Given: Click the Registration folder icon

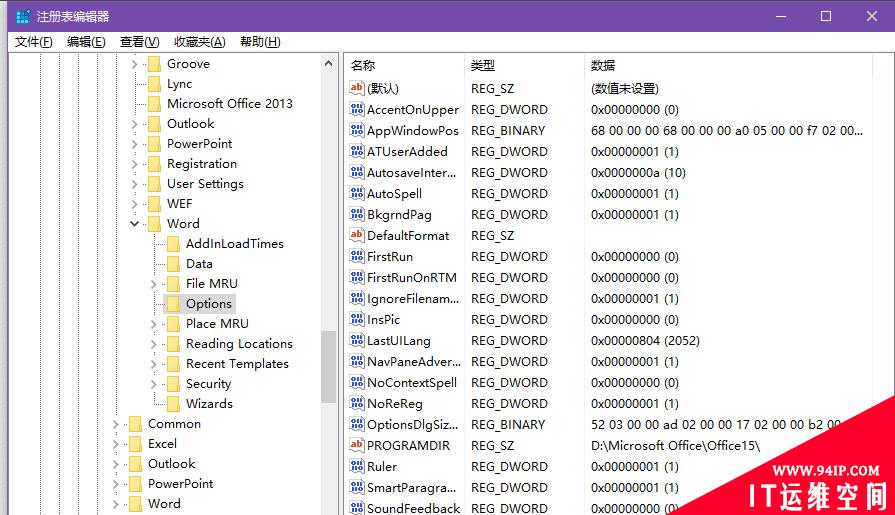Looking at the screenshot, I should point(154,164).
